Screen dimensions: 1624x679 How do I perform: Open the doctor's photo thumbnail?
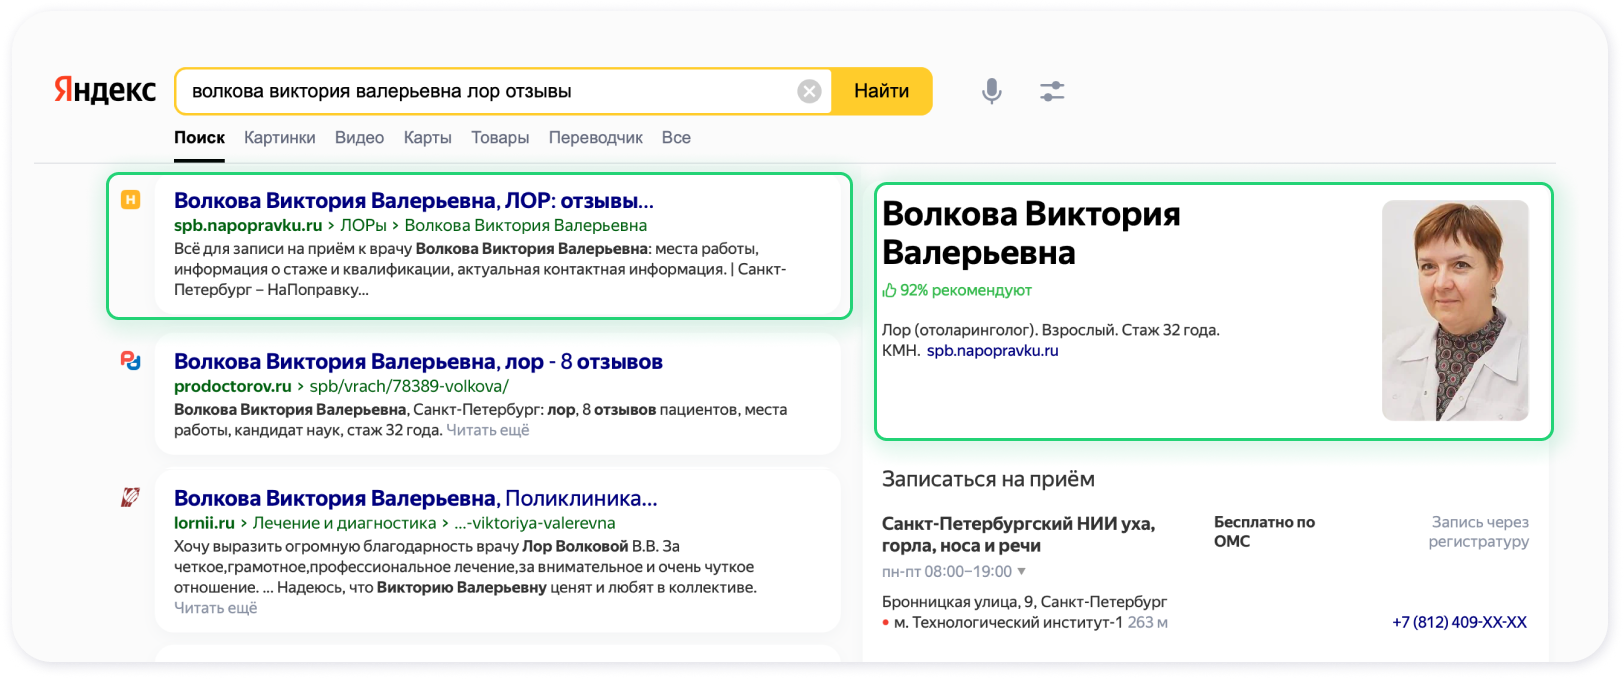pos(1455,310)
